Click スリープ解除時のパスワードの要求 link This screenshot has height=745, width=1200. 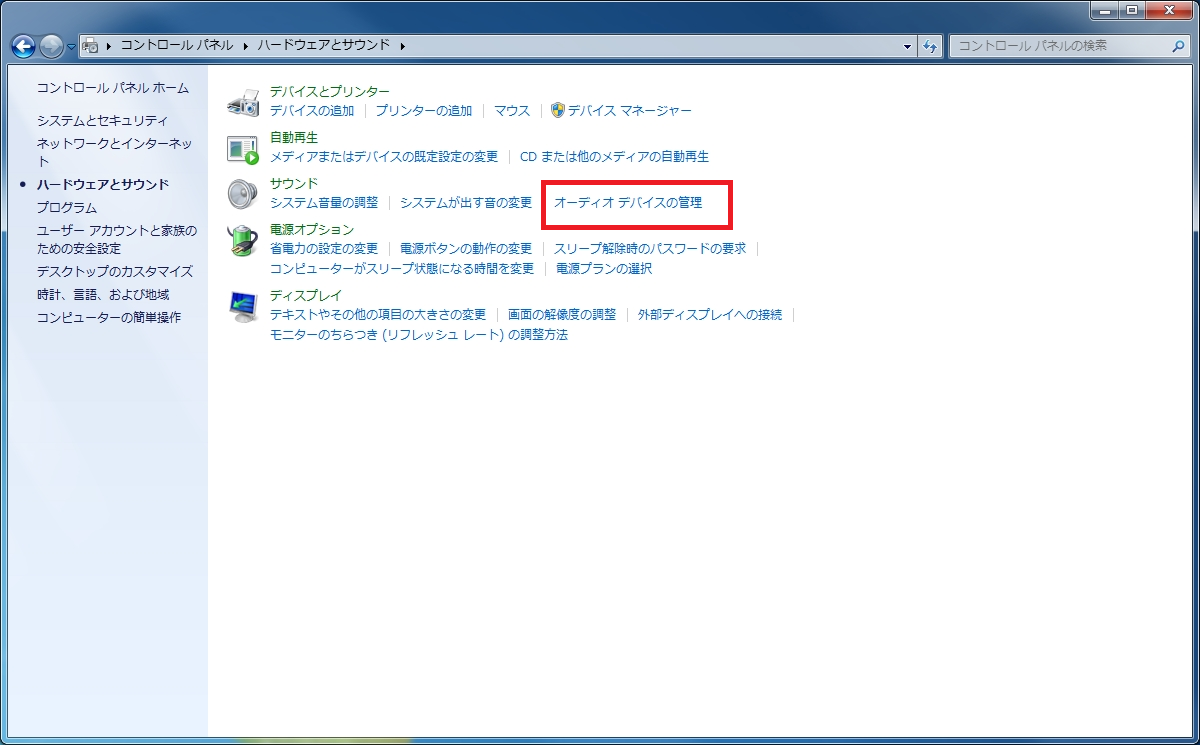coord(650,248)
